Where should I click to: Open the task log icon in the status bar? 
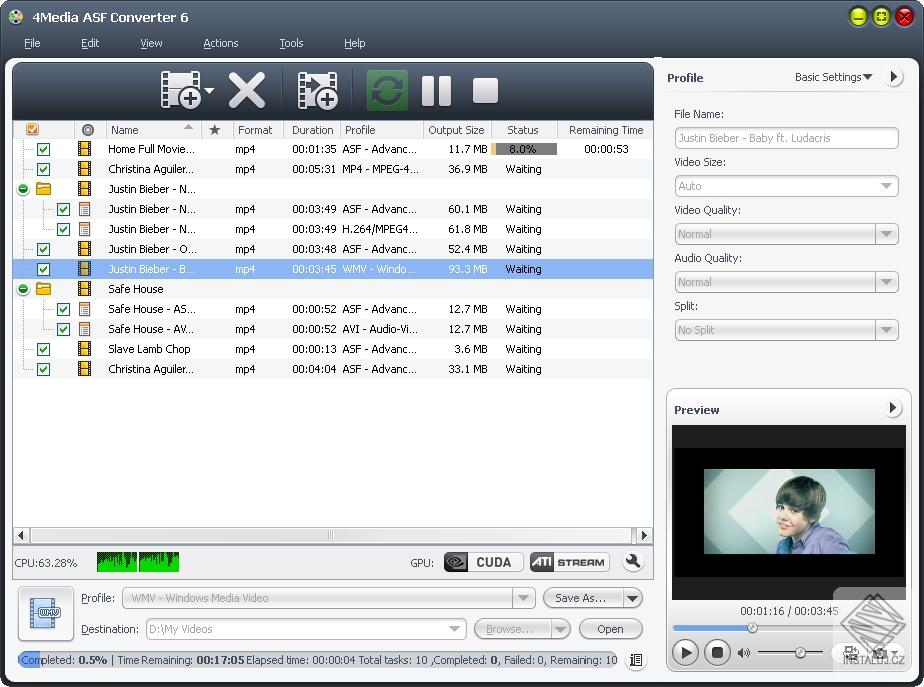click(636, 660)
